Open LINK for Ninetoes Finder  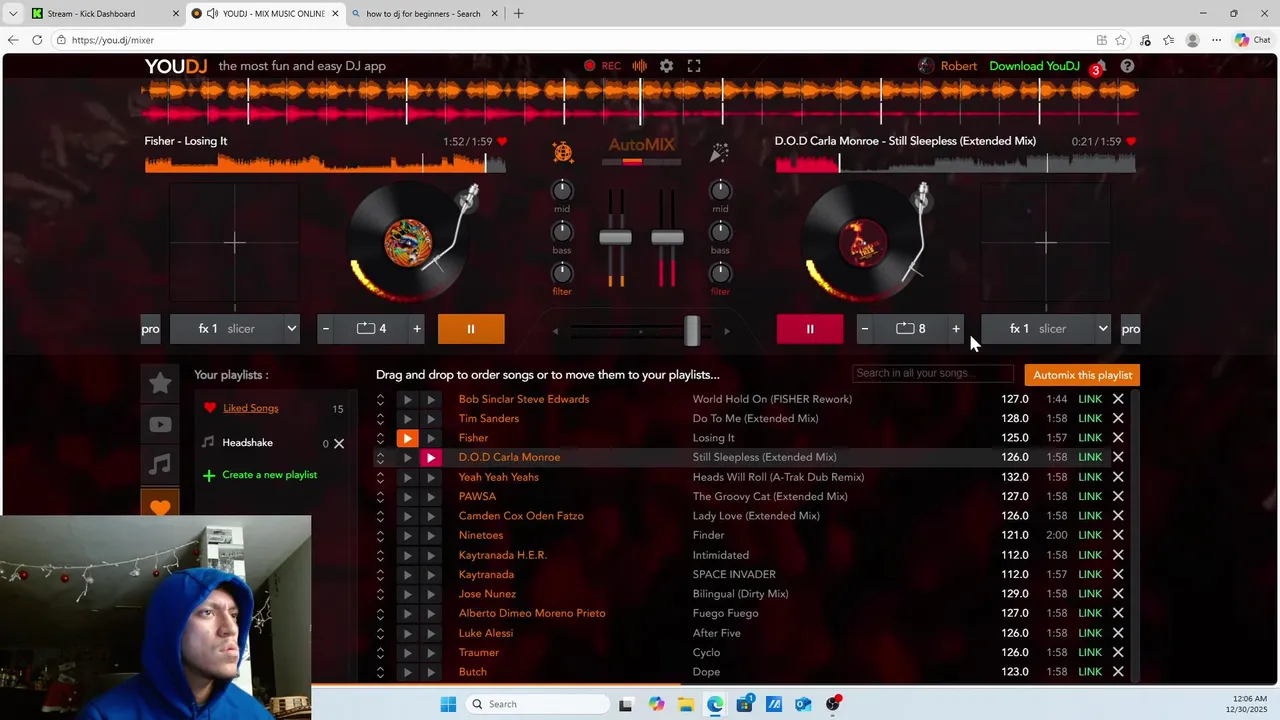click(1090, 536)
